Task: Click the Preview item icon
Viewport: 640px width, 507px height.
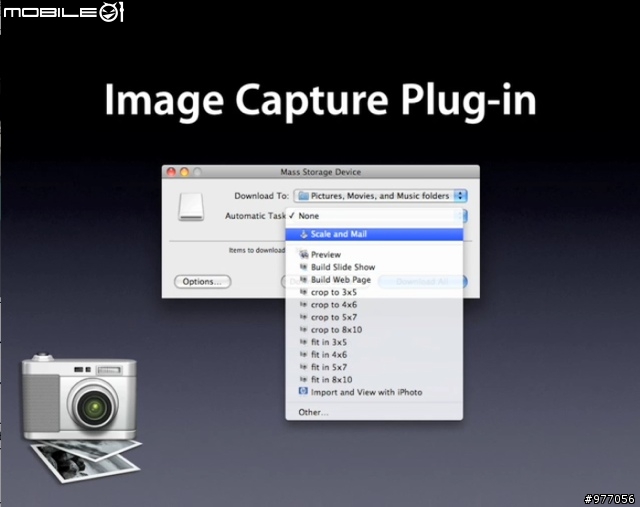Action: [303, 255]
